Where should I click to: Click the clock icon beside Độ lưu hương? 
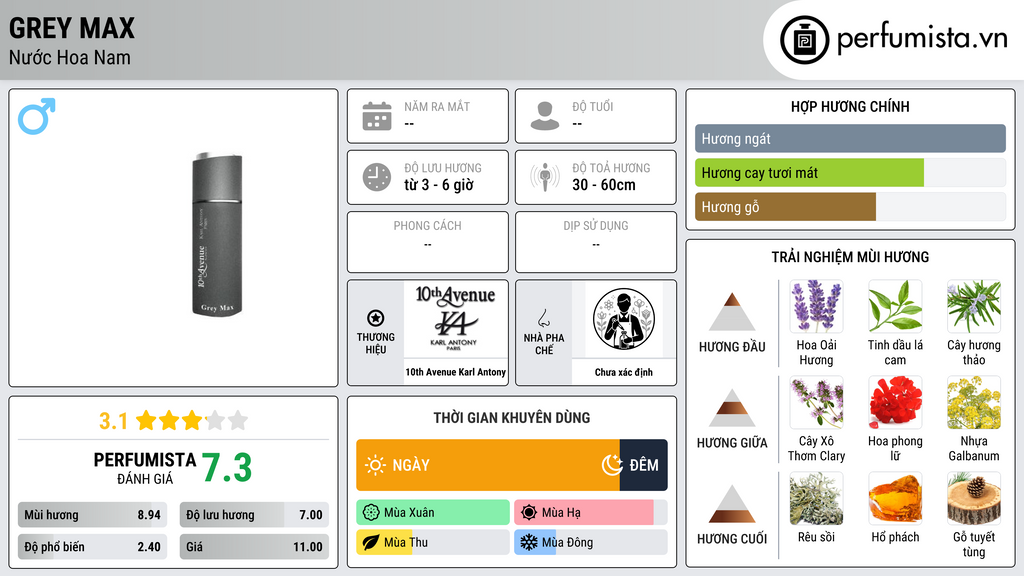[x=377, y=177]
